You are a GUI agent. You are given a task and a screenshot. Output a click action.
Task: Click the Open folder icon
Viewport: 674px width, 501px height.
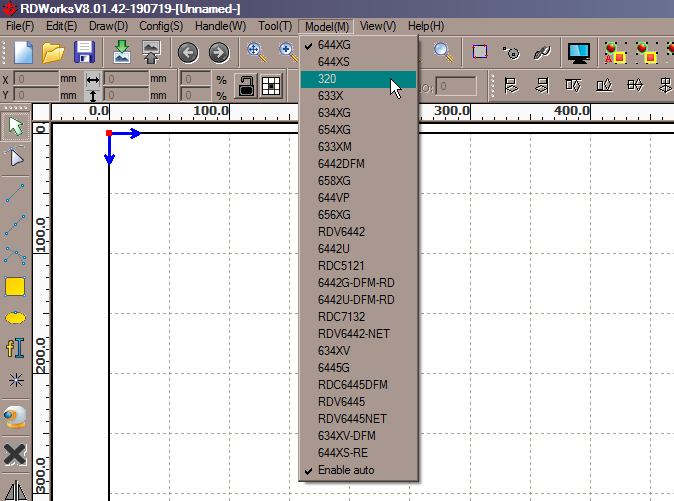[53, 53]
